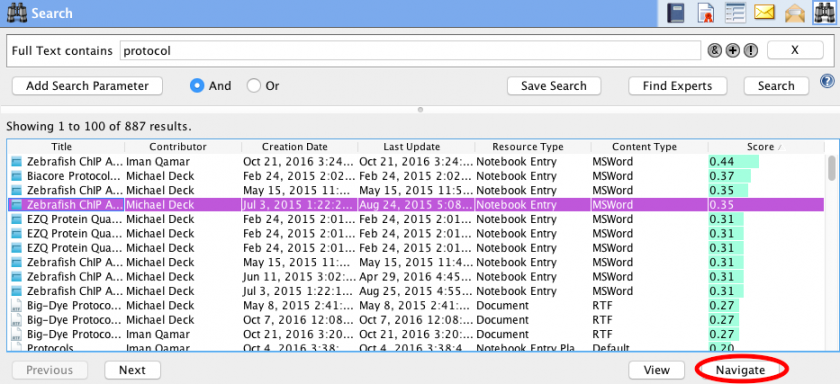Viewport: 840px width, 384px height.
Task: Click the Full Text contains label
Action: click(62, 51)
